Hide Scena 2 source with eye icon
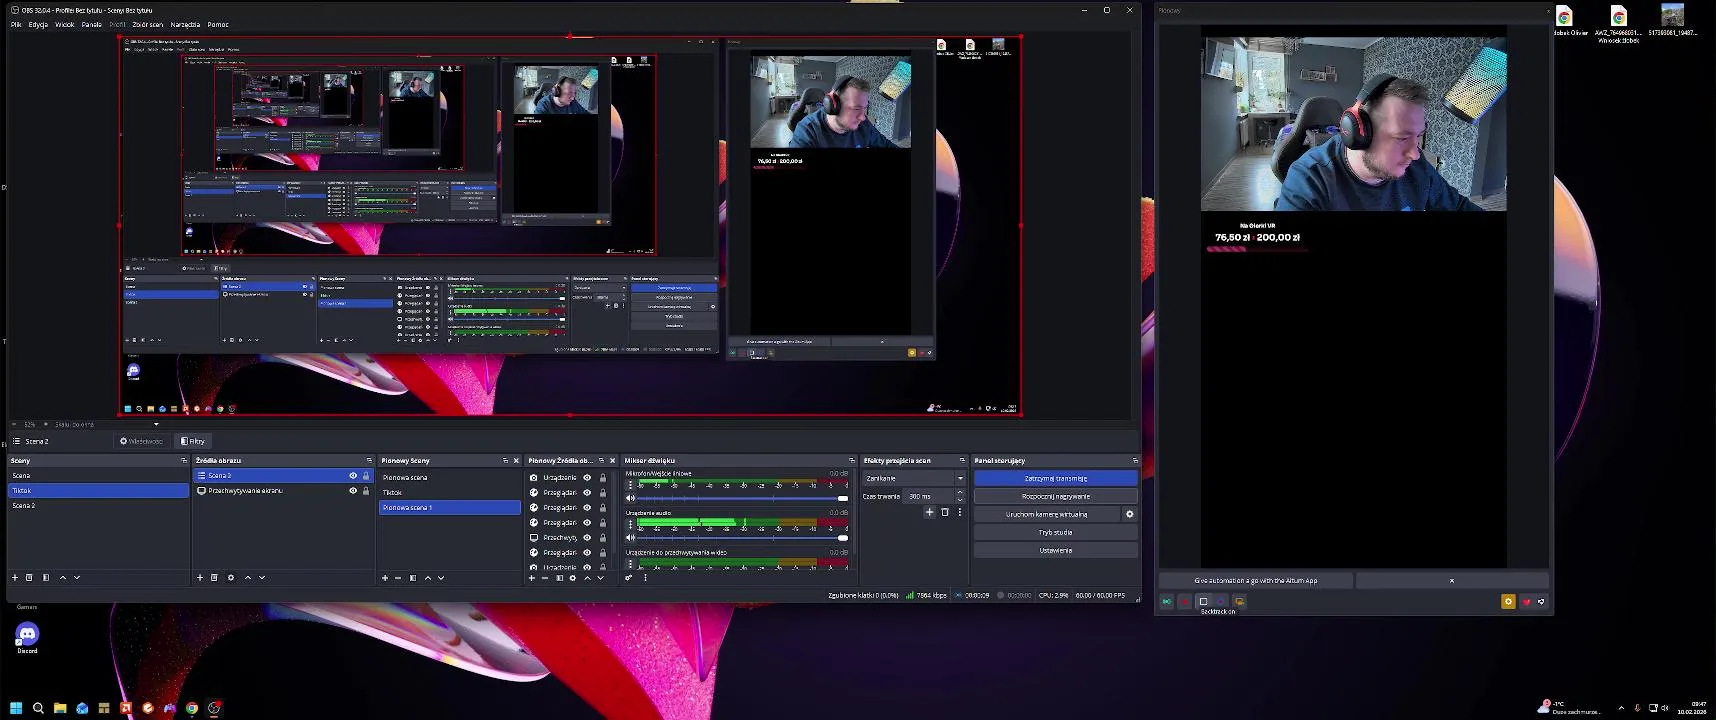This screenshot has height=720, width=1716. click(353, 476)
